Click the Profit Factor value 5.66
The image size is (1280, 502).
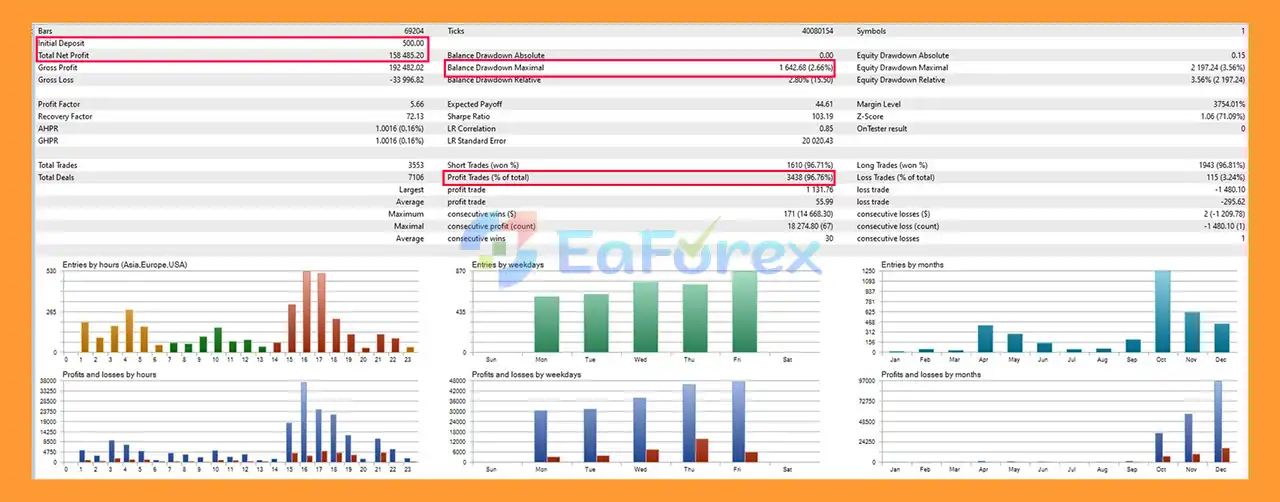point(415,104)
